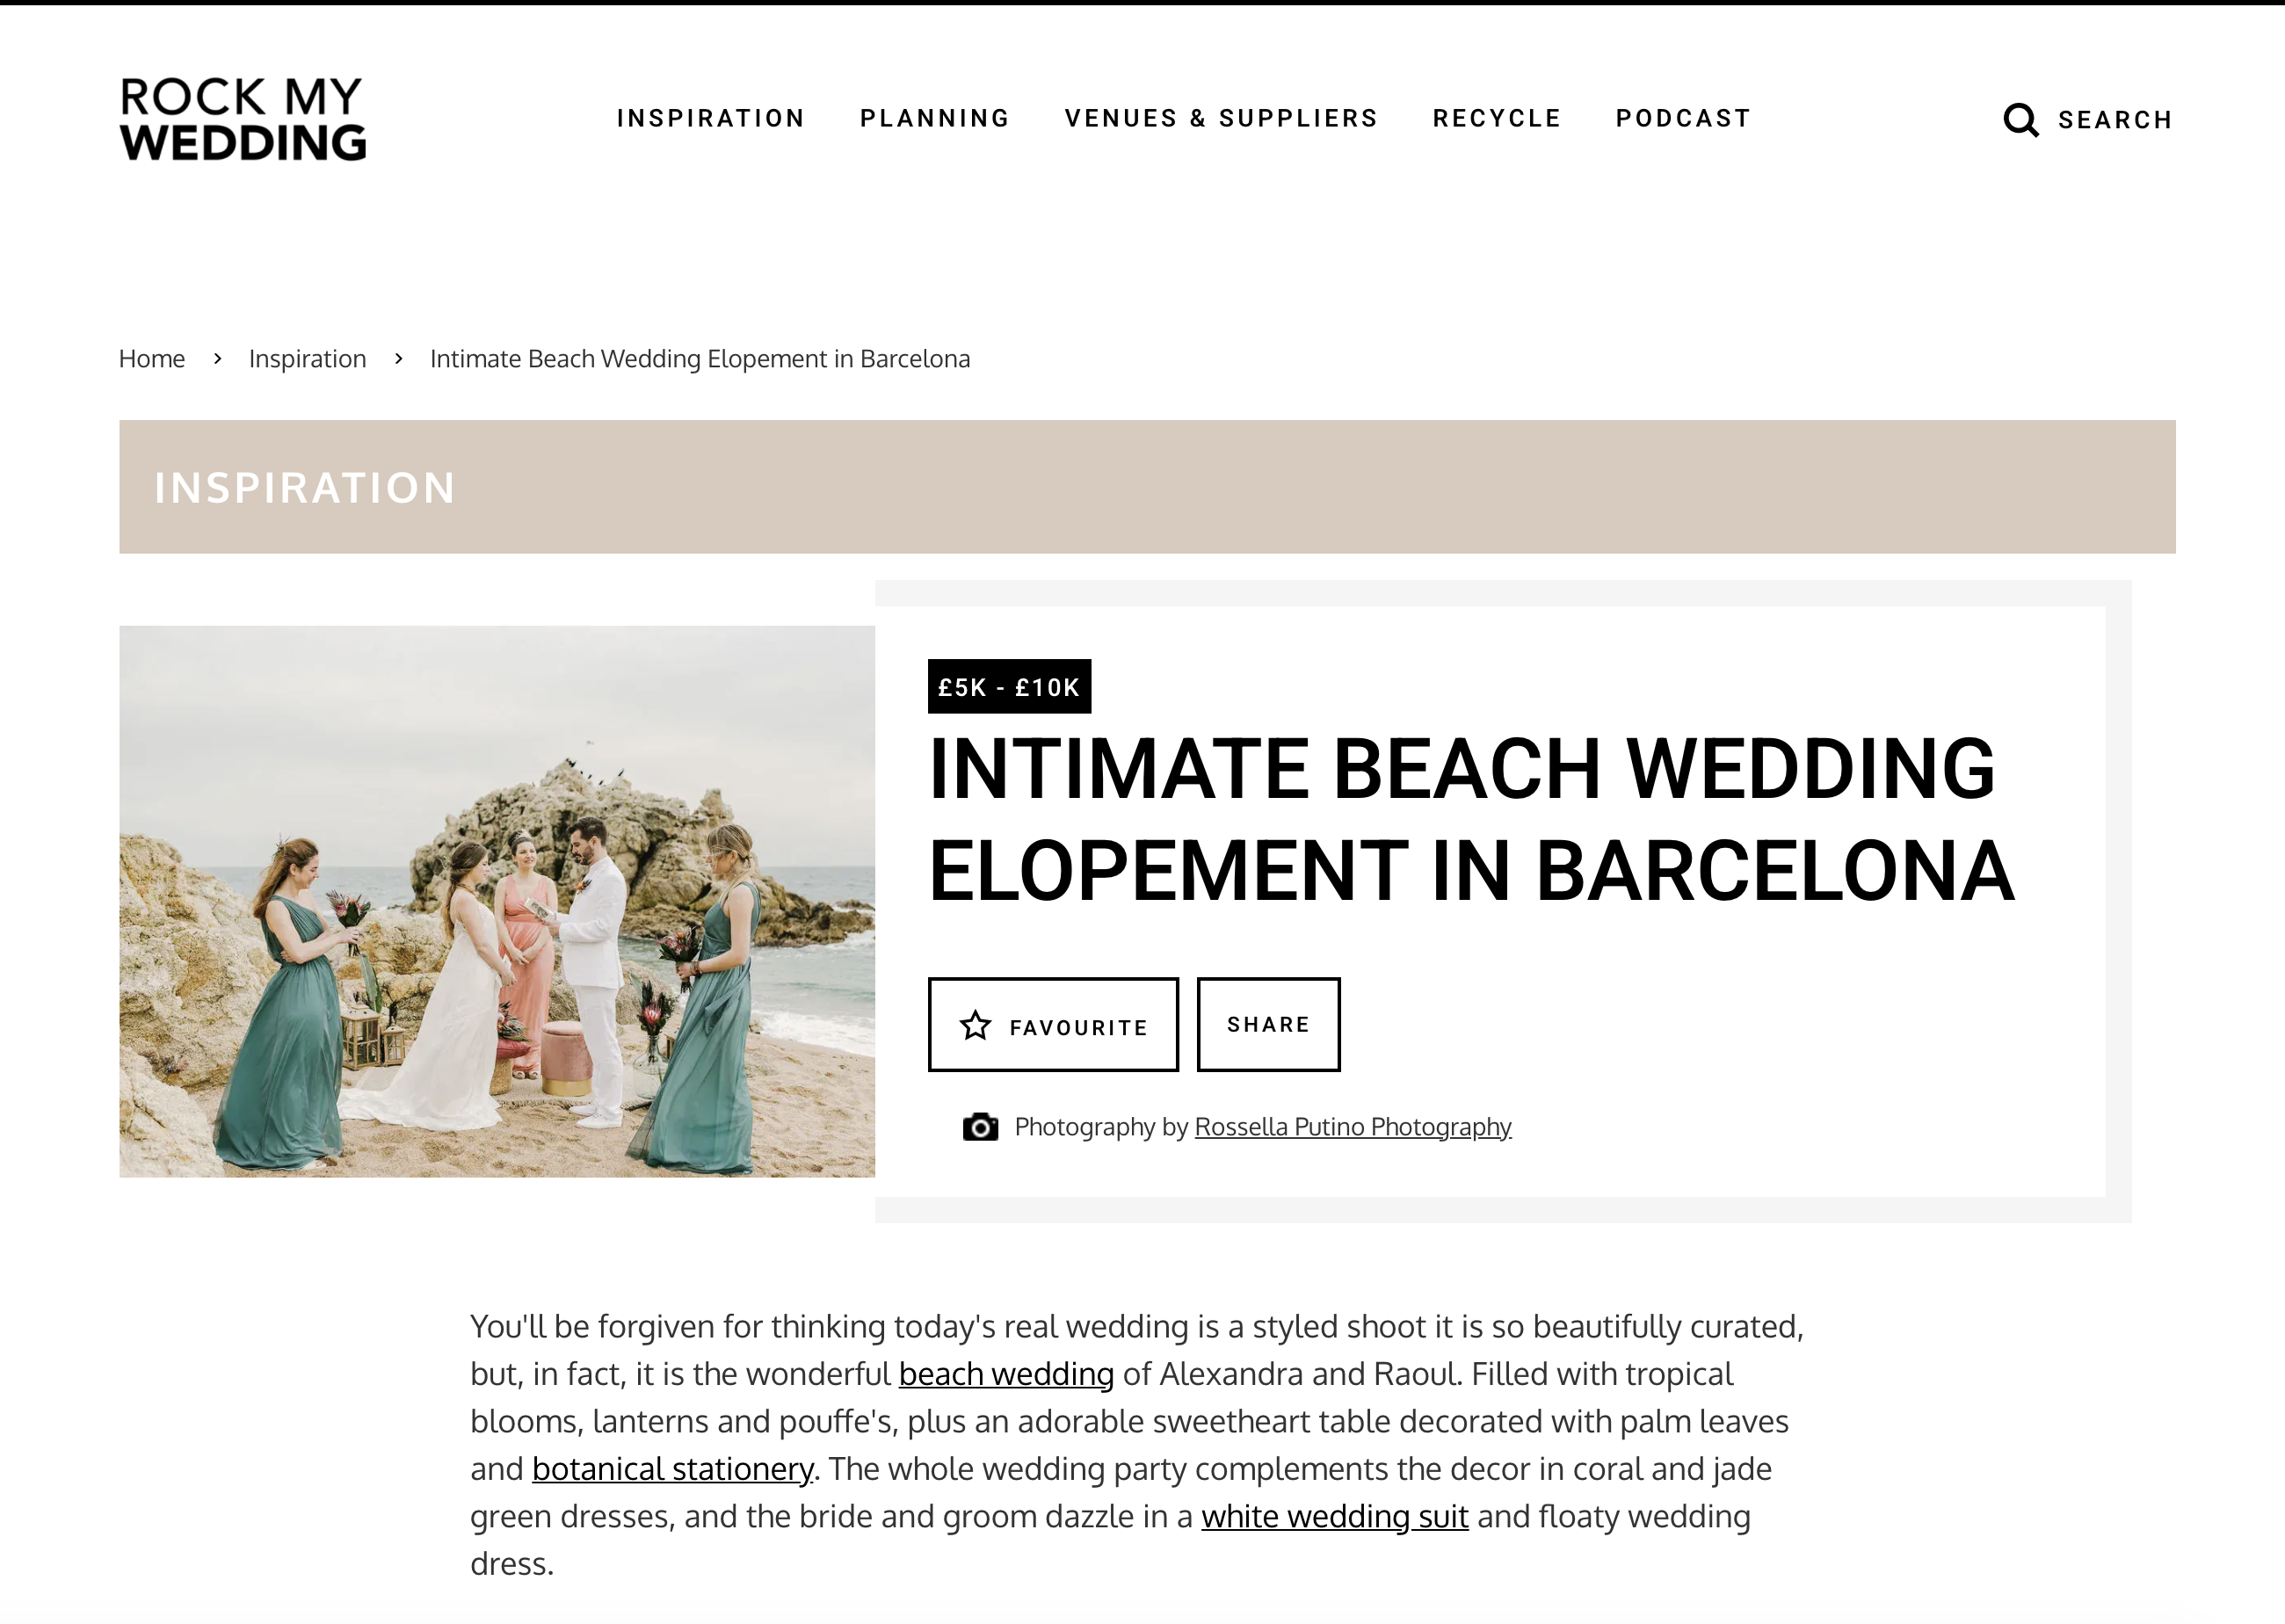Follow the beach wedding link
2285x1624 pixels.
click(x=1005, y=1374)
